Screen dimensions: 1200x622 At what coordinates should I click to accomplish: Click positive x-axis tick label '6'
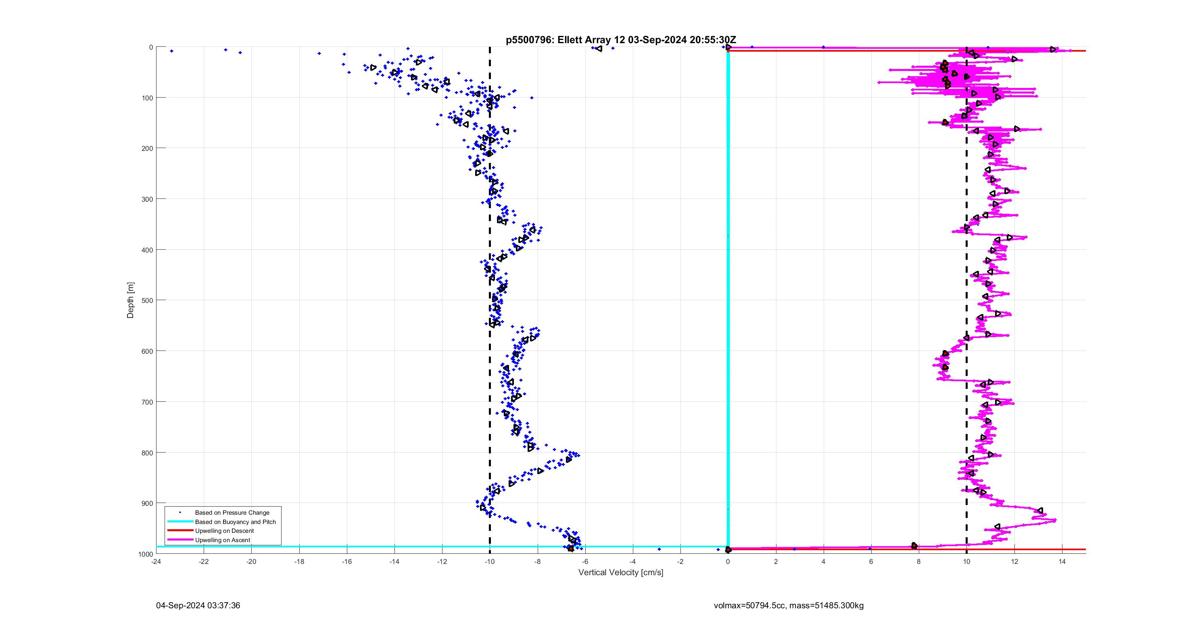coord(871,561)
